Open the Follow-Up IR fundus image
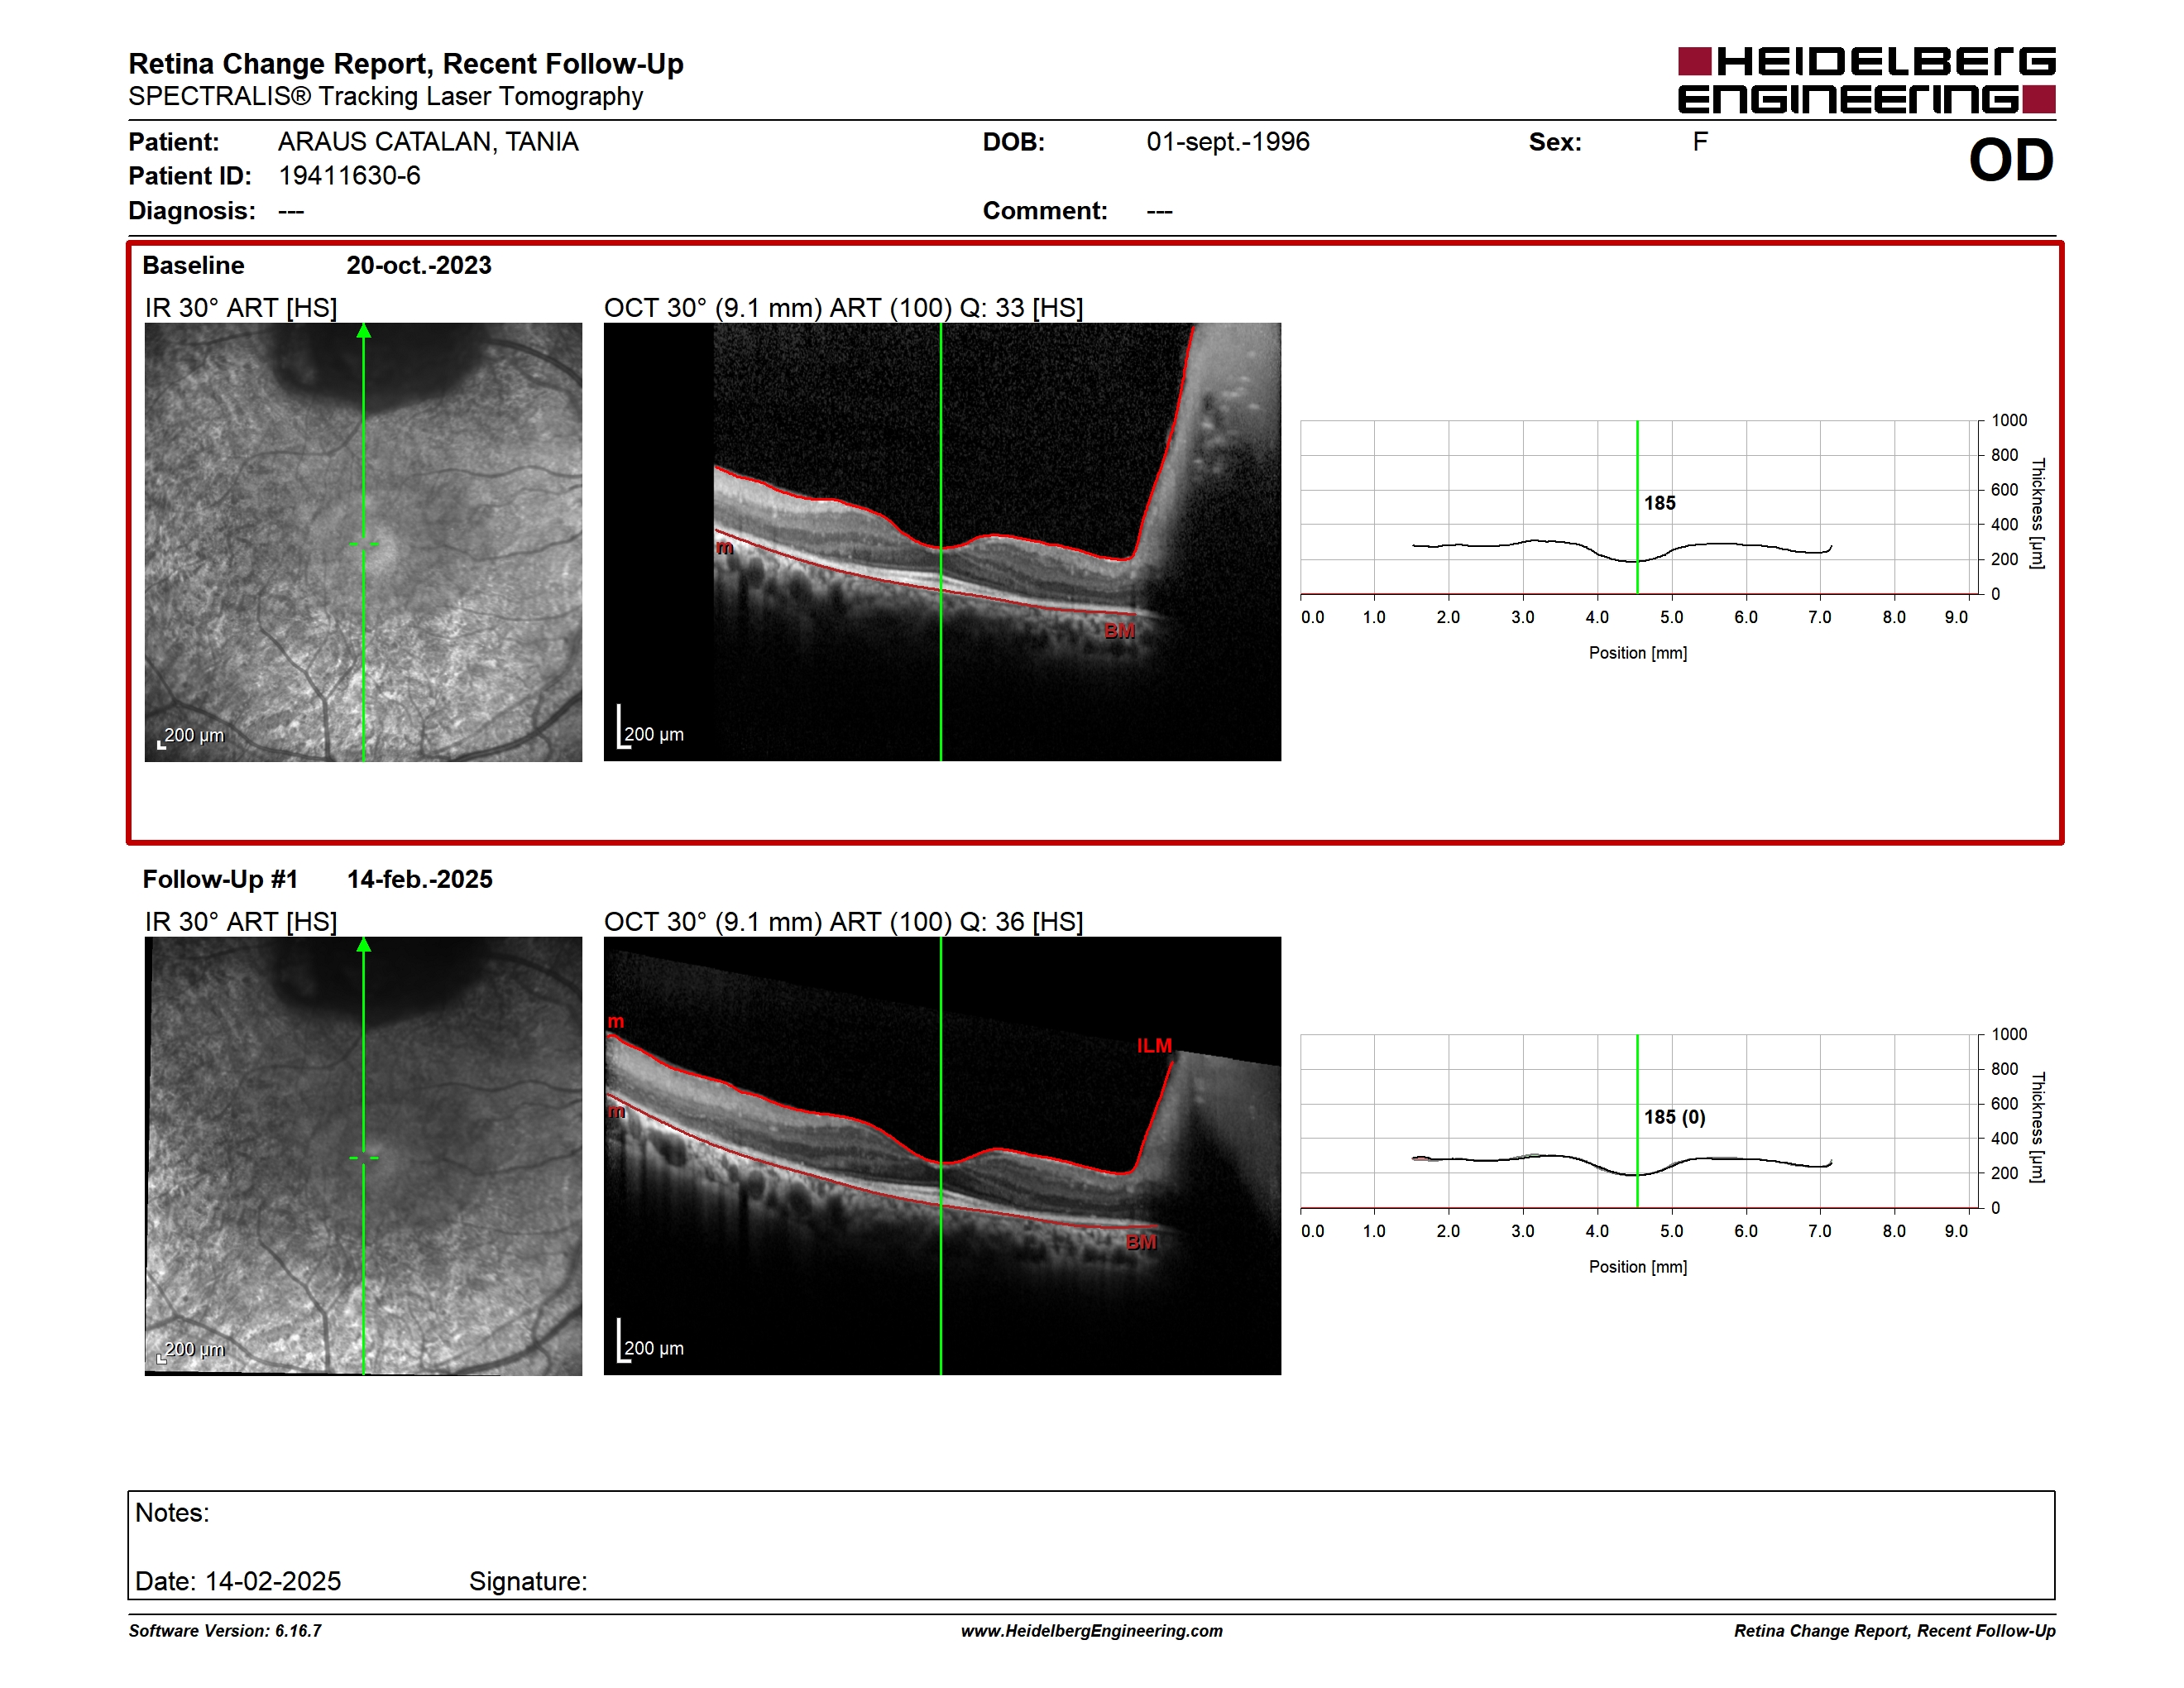Viewport: 2184px width, 1688px height. point(363,1156)
